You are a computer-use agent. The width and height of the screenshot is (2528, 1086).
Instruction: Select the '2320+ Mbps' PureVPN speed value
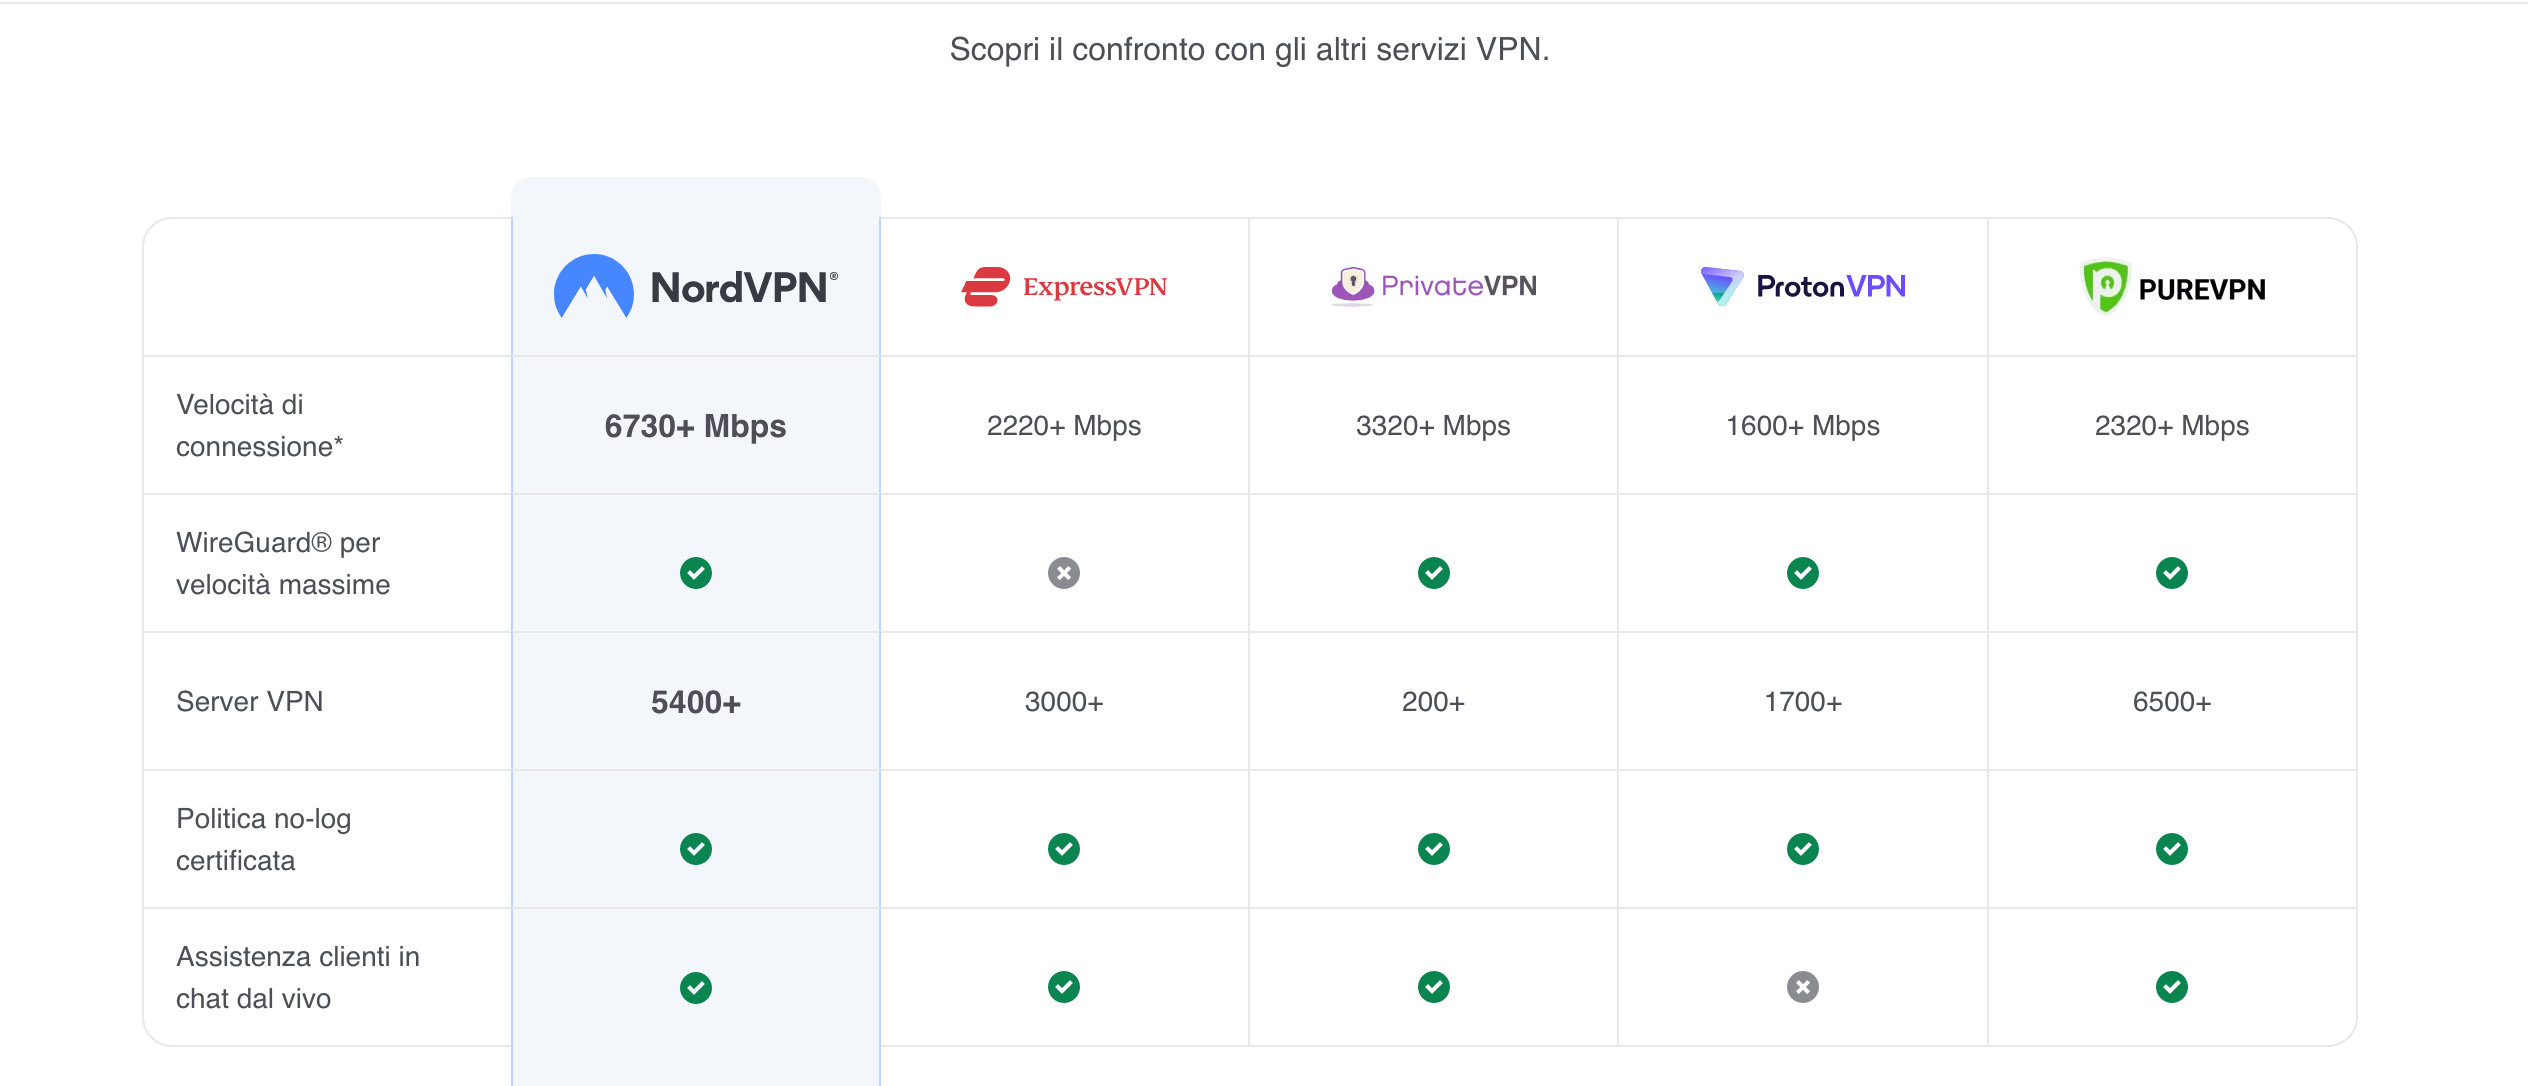coord(2172,426)
